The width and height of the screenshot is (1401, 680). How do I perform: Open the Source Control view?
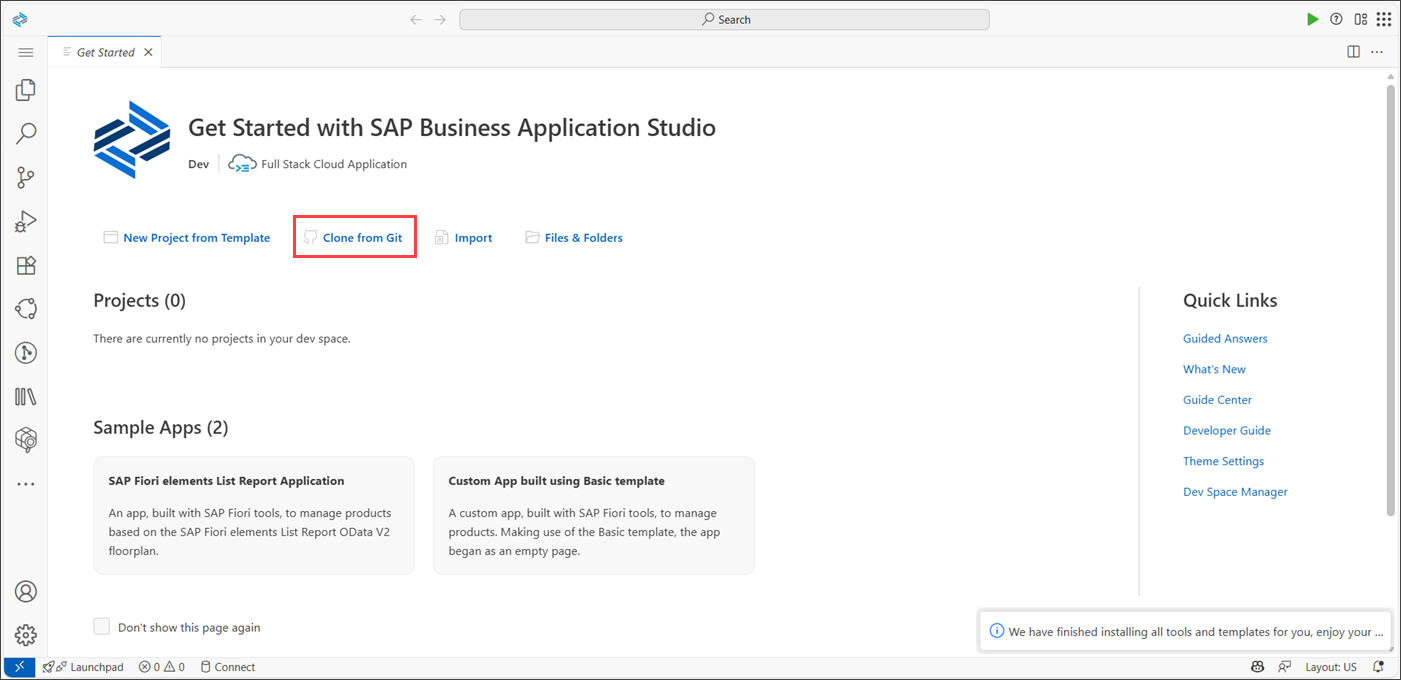[26, 178]
